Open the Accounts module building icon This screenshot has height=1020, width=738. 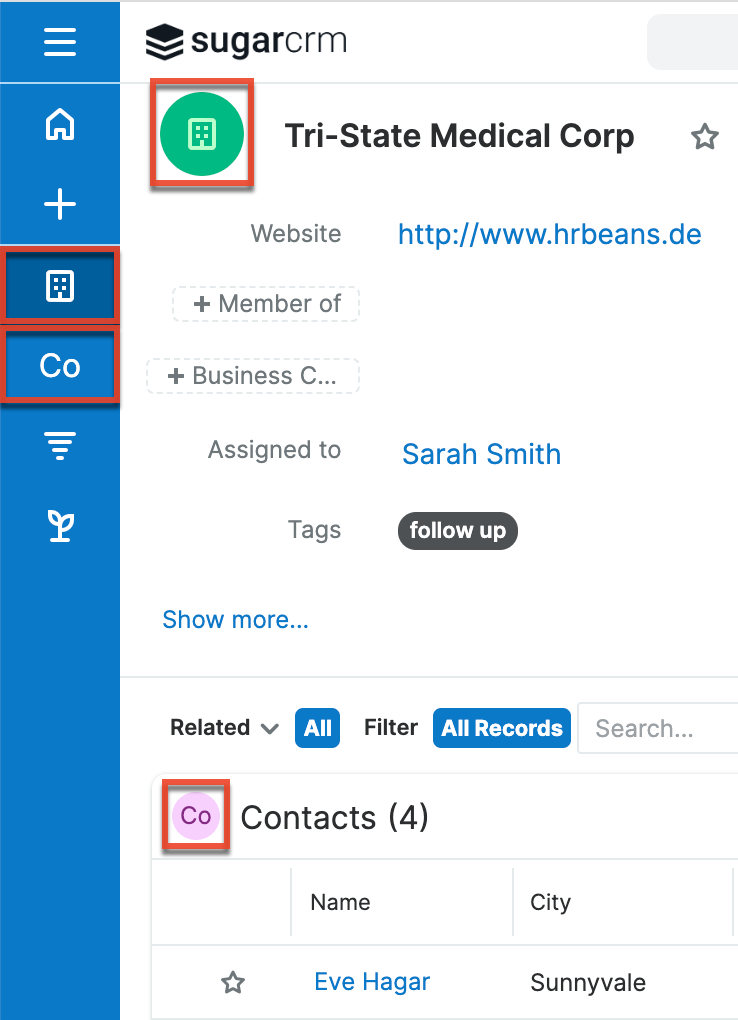(x=60, y=286)
